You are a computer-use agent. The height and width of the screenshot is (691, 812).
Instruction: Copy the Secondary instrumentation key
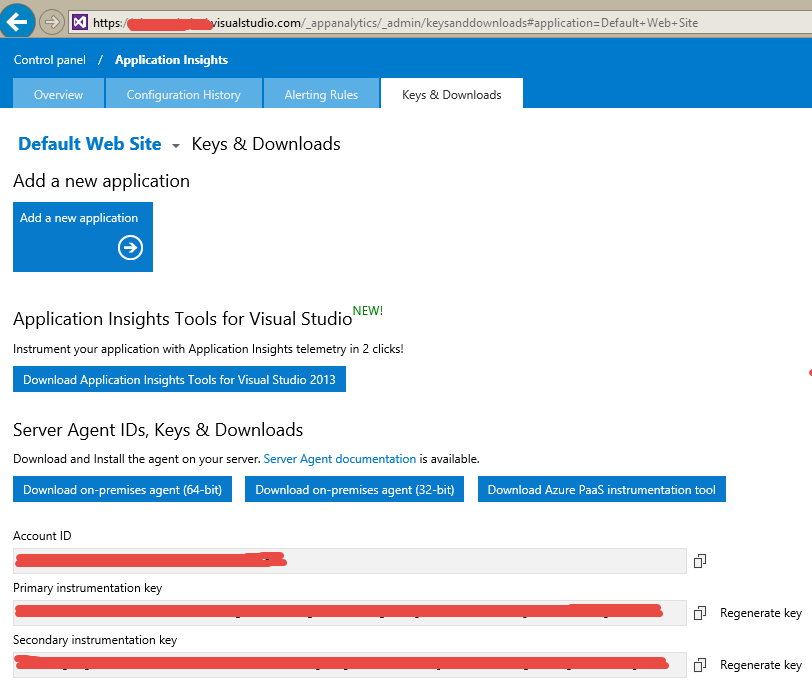[700, 665]
